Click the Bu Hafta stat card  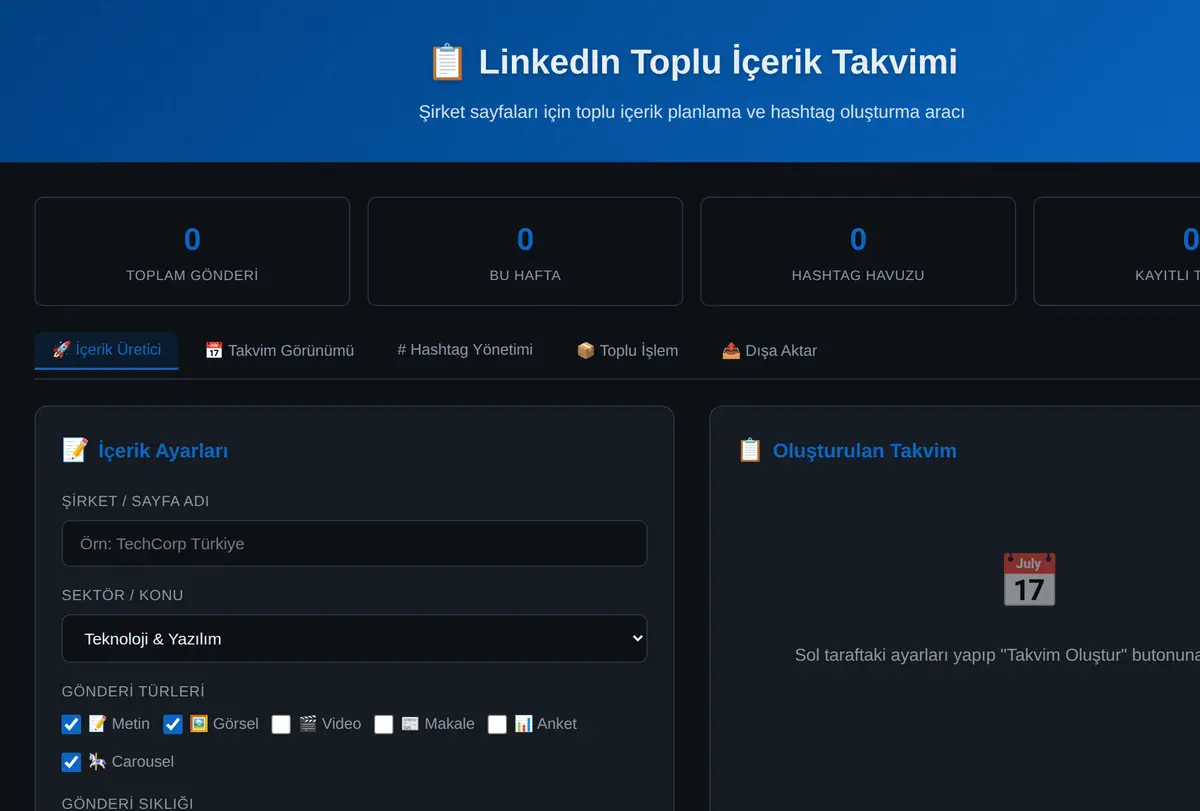[525, 251]
